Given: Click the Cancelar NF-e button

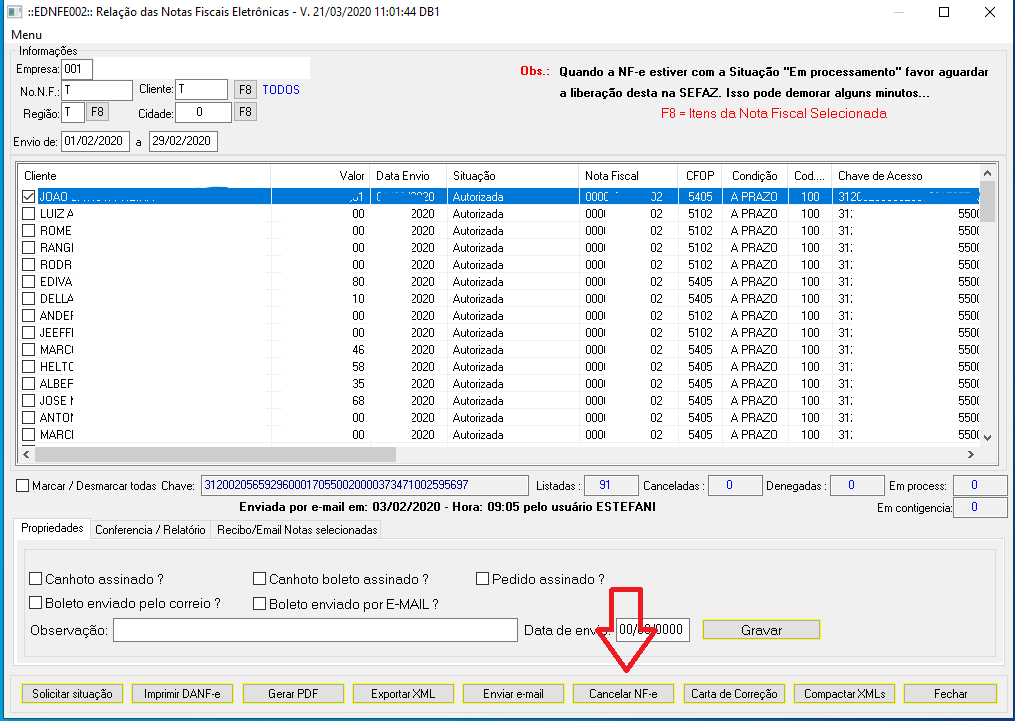Looking at the screenshot, I should tap(623, 693).
